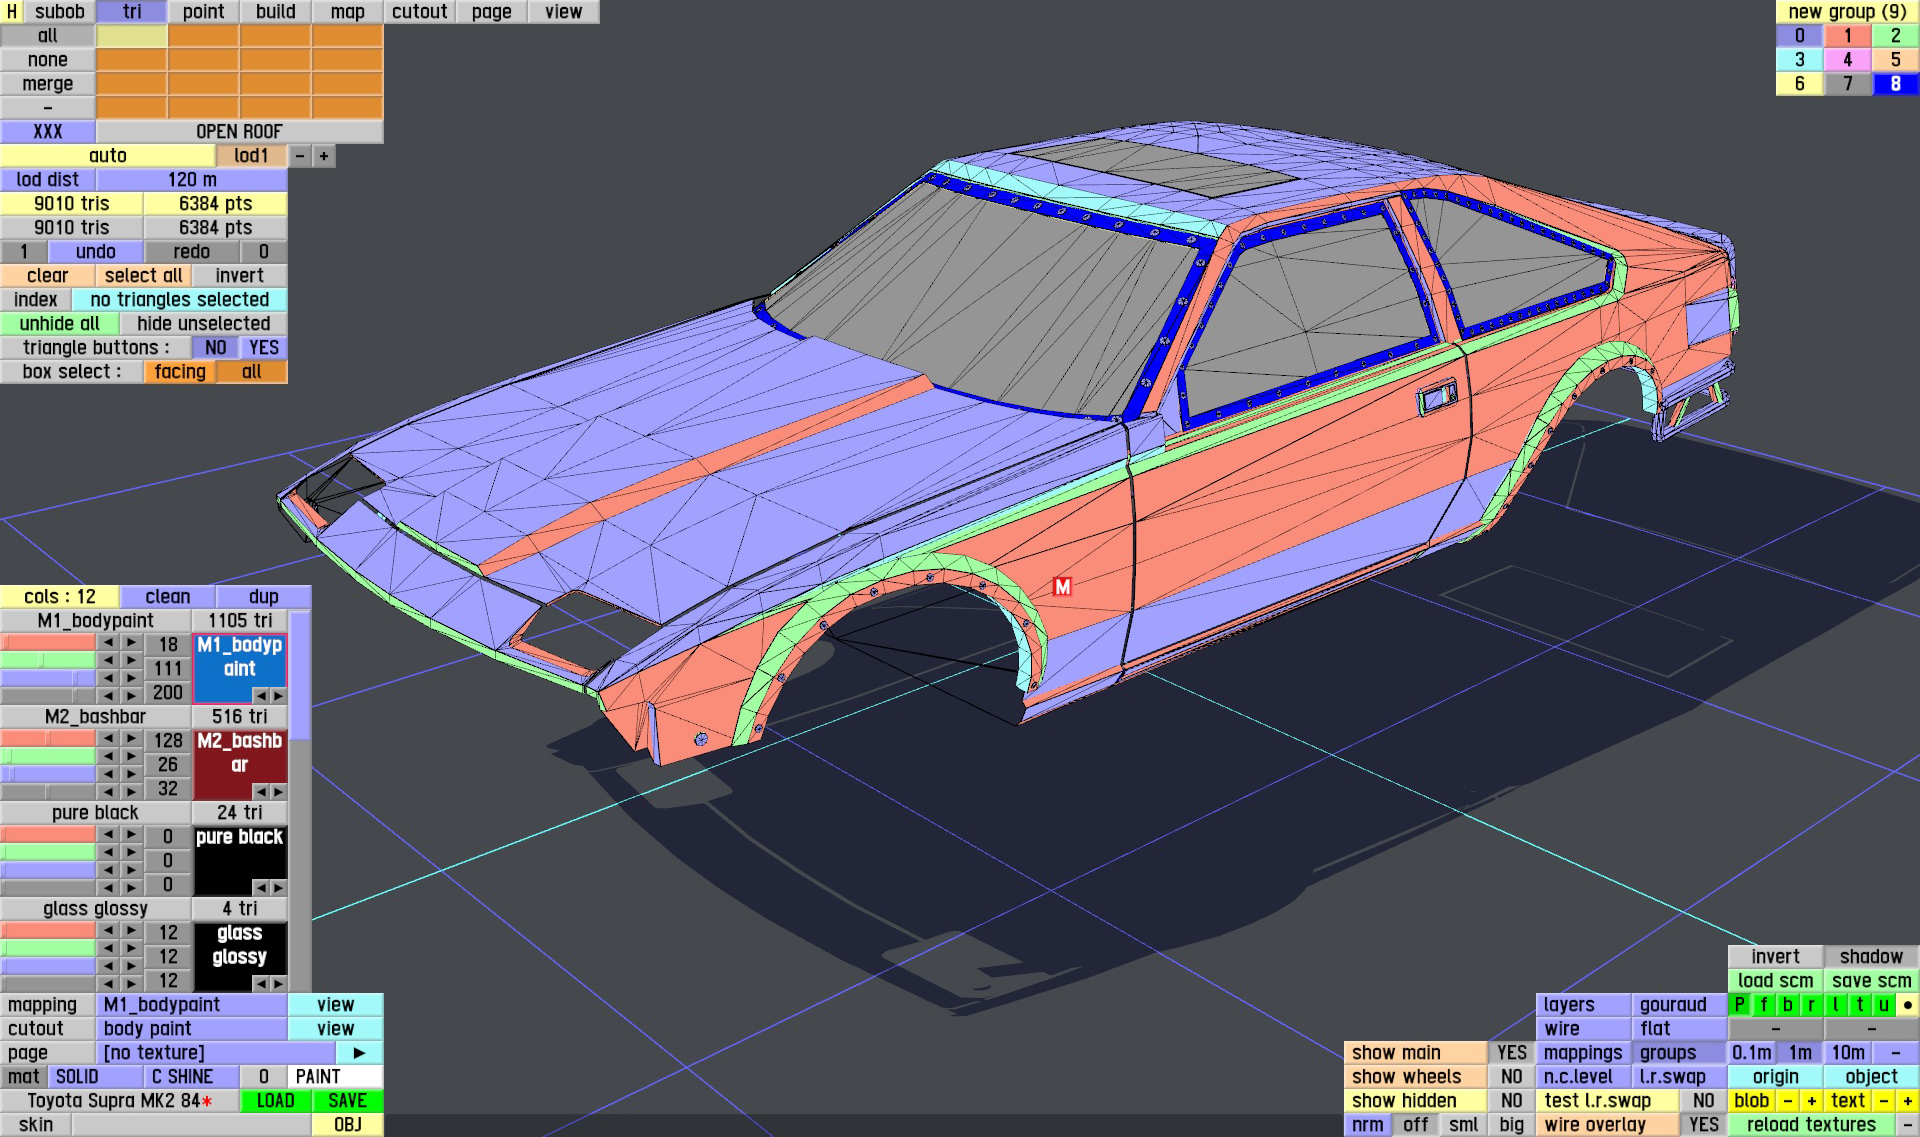Set triangle buttons to YES
The width and height of the screenshot is (1920, 1137).
point(263,348)
